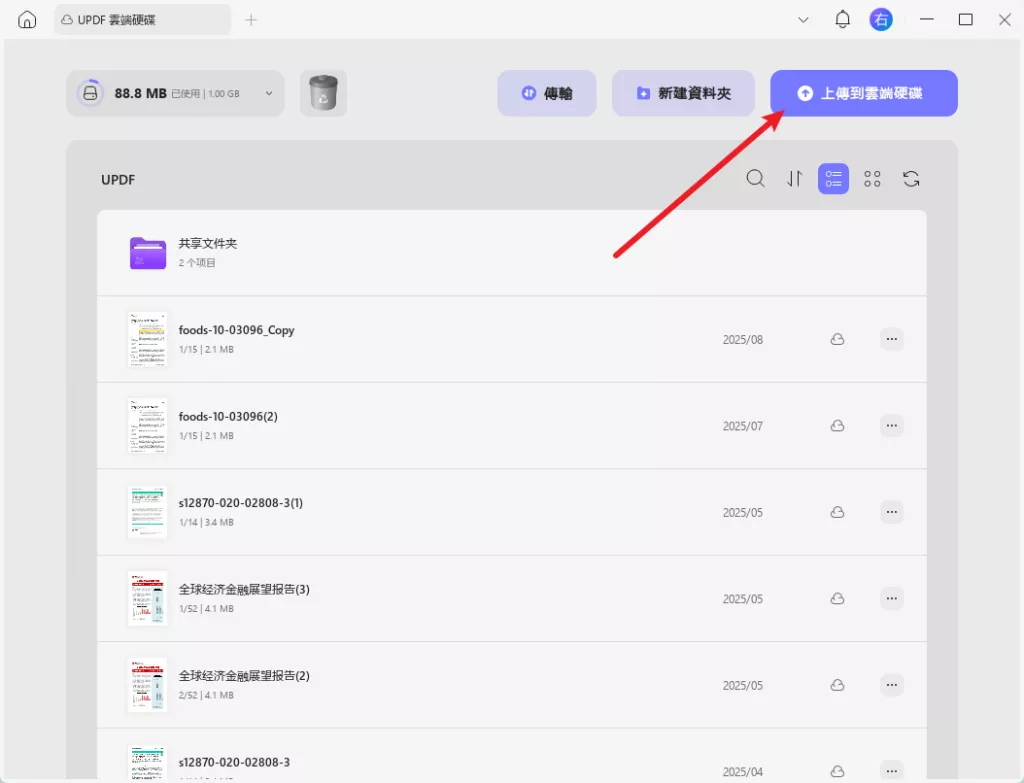This screenshot has height=783, width=1024.
Task: Select the UPDF 雲端硬碟 tab
Action: coord(142,20)
